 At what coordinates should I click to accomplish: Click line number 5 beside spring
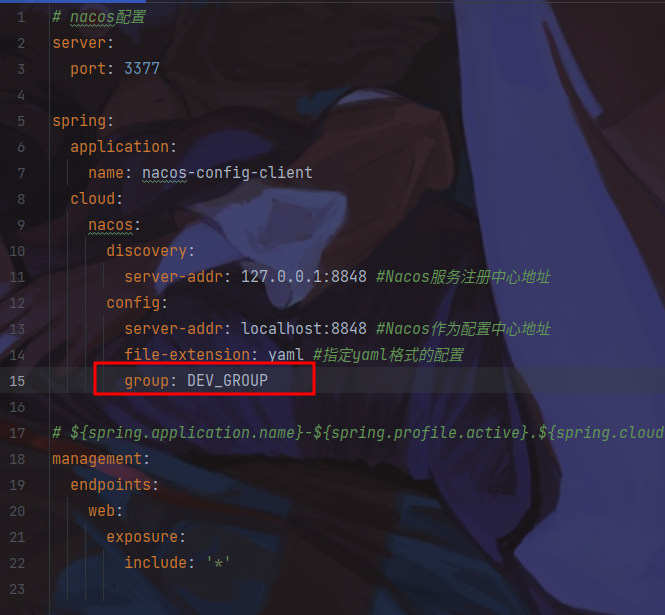(x=21, y=121)
